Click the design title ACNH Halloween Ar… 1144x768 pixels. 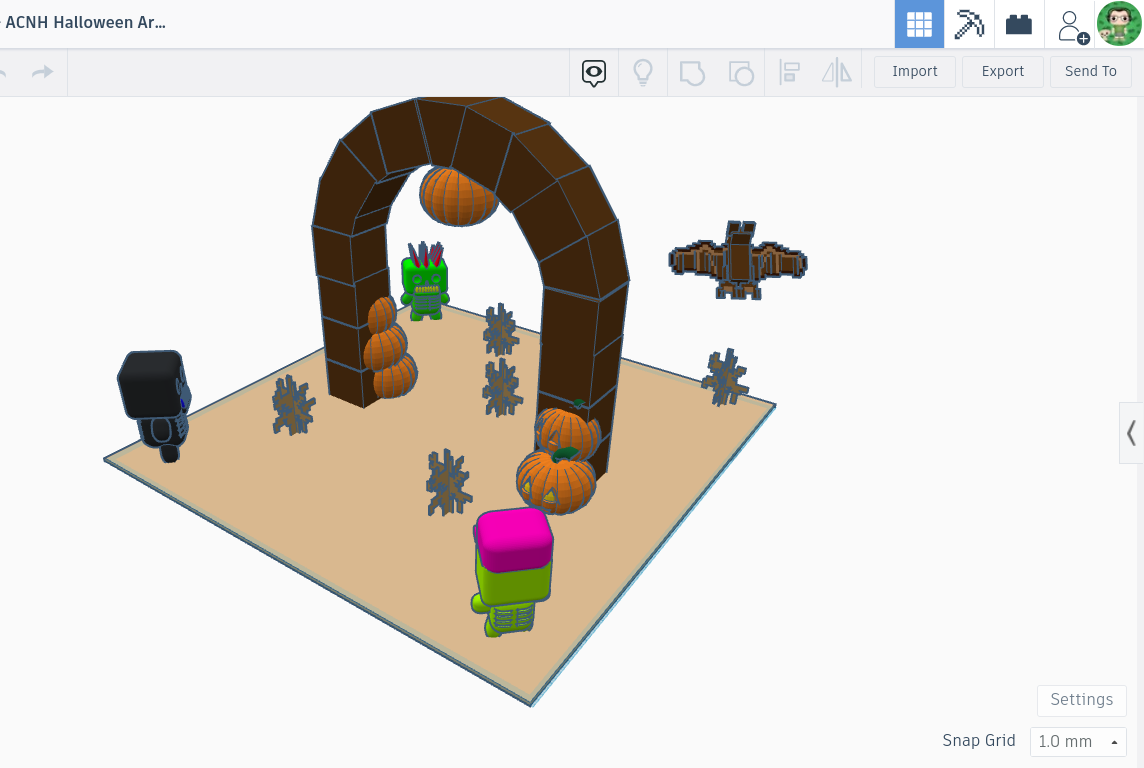(85, 23)
